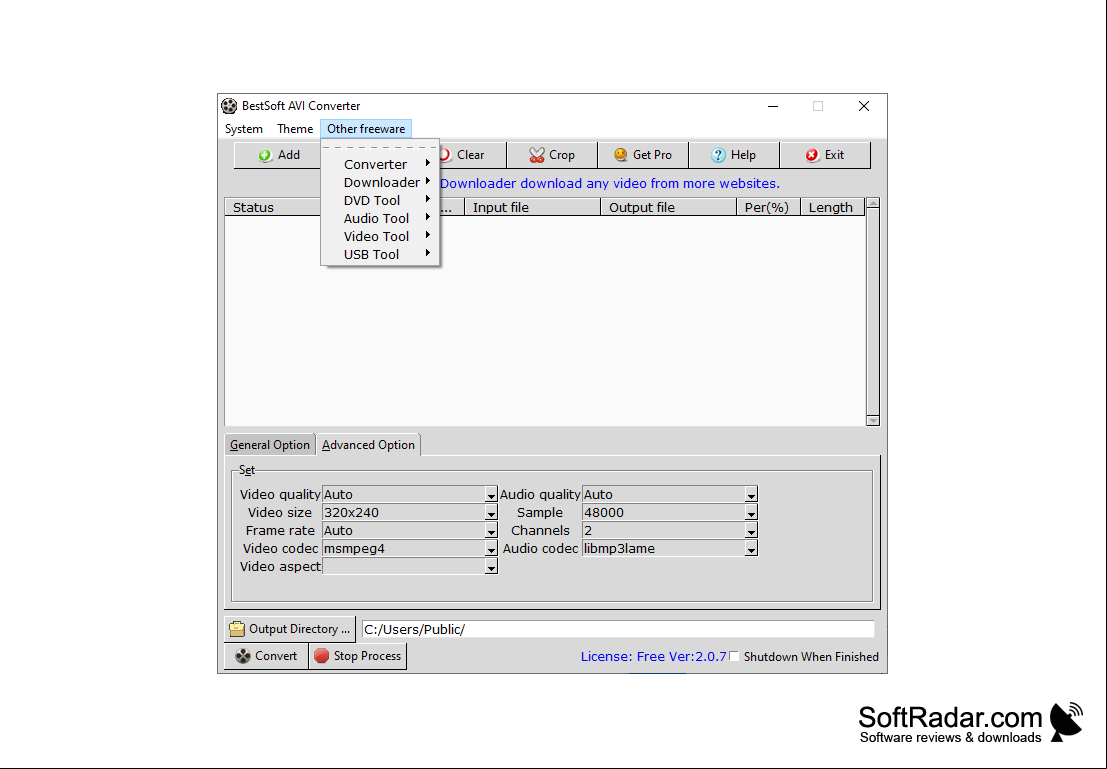The image size is (1107, 769).
Task: Open the Video aspect dropdown
Action: point(491,567)
